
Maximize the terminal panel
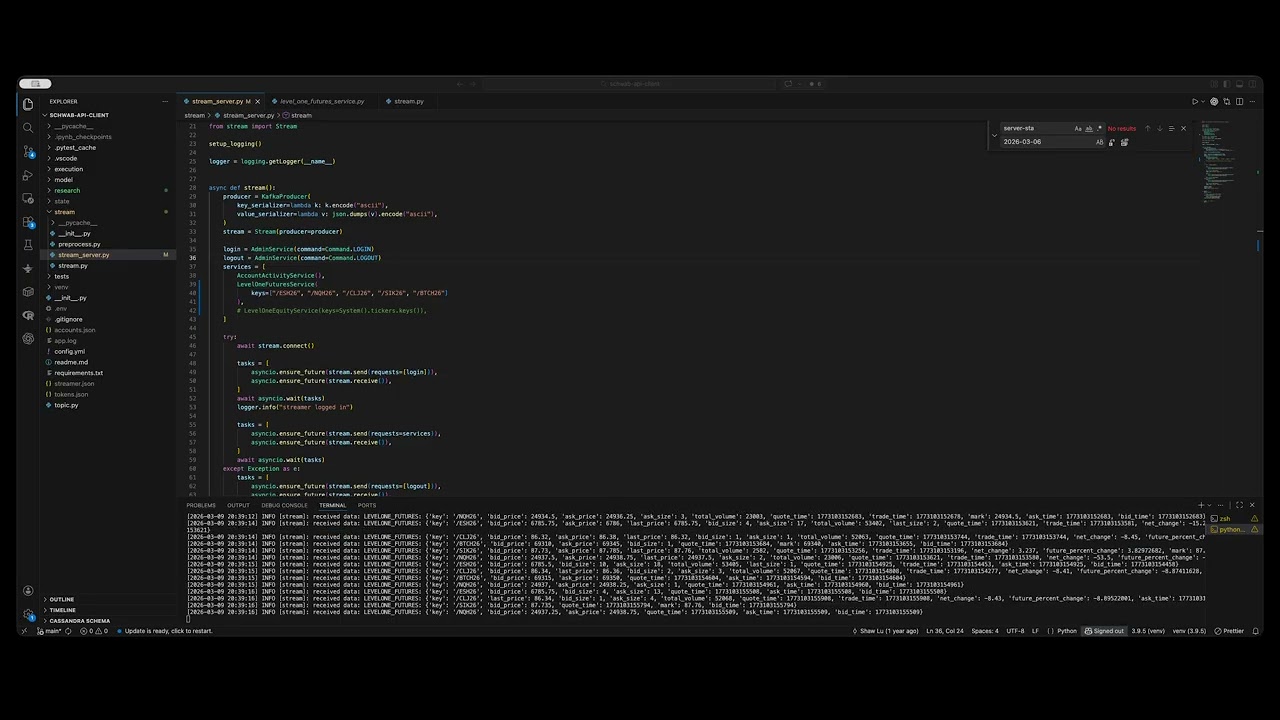pos(1239,505)
